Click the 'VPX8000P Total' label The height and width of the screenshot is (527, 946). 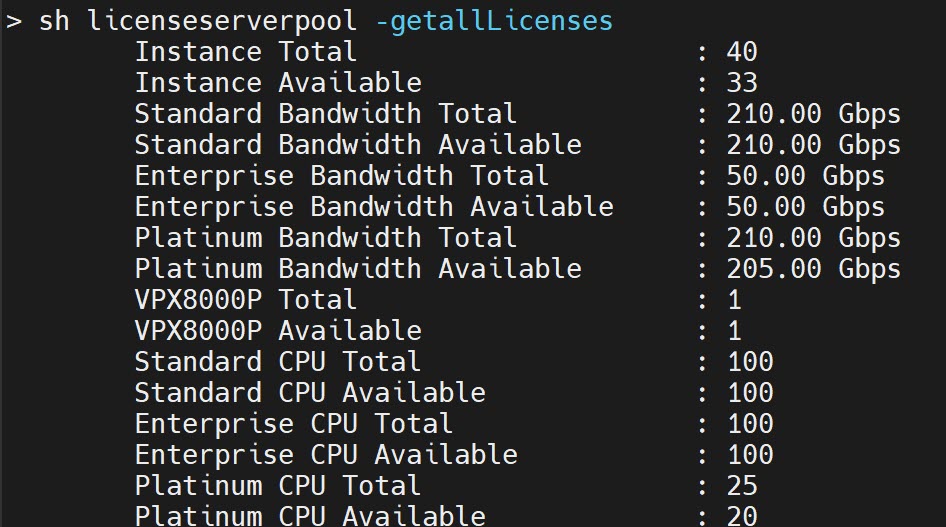(x=246, y=300)
